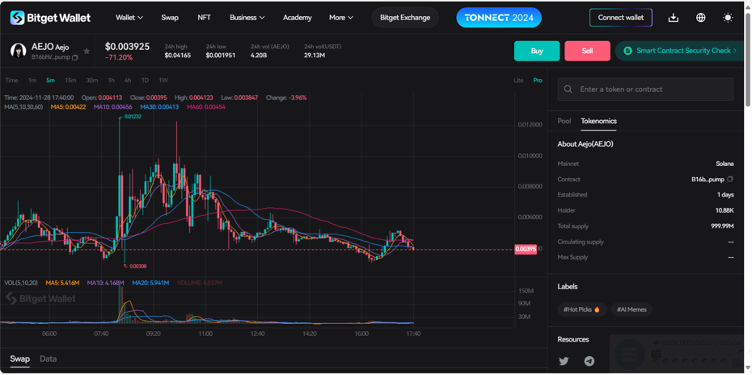Switch to the Tokenomics tab
The image size is (755, 375).
click(x=599, y=121)
